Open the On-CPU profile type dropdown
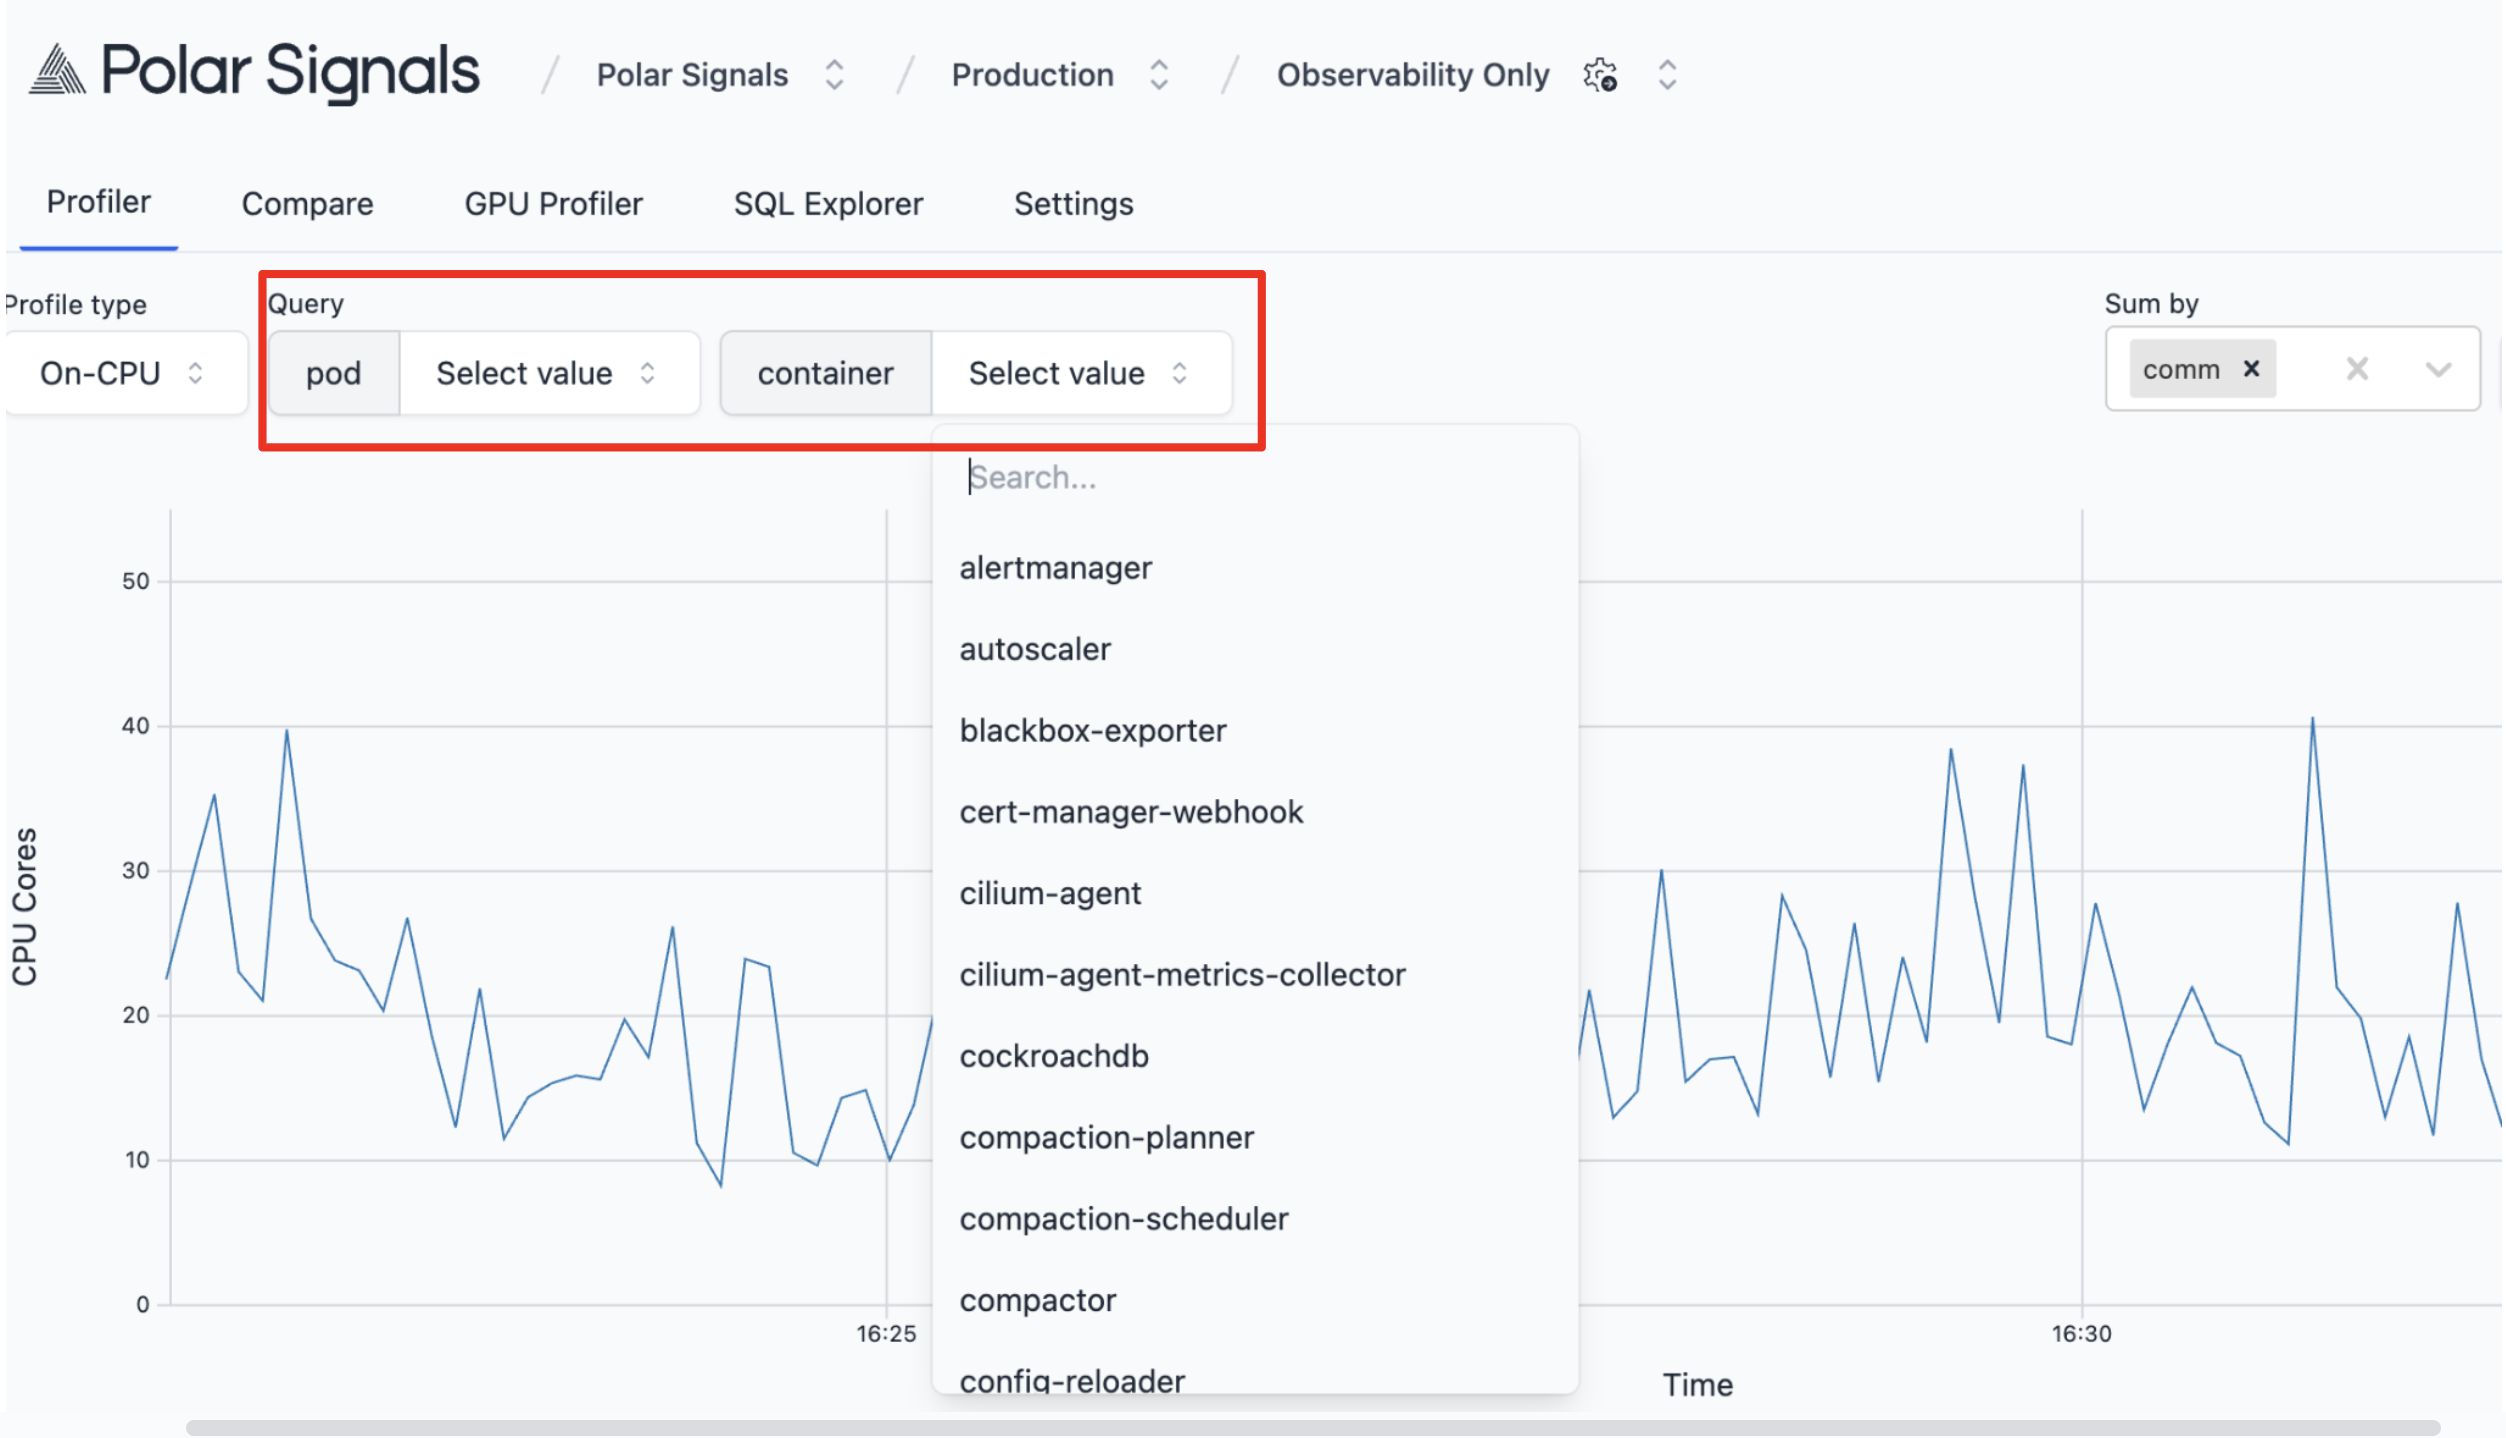Screen dimensions: 2506x1438 point(124,373)
